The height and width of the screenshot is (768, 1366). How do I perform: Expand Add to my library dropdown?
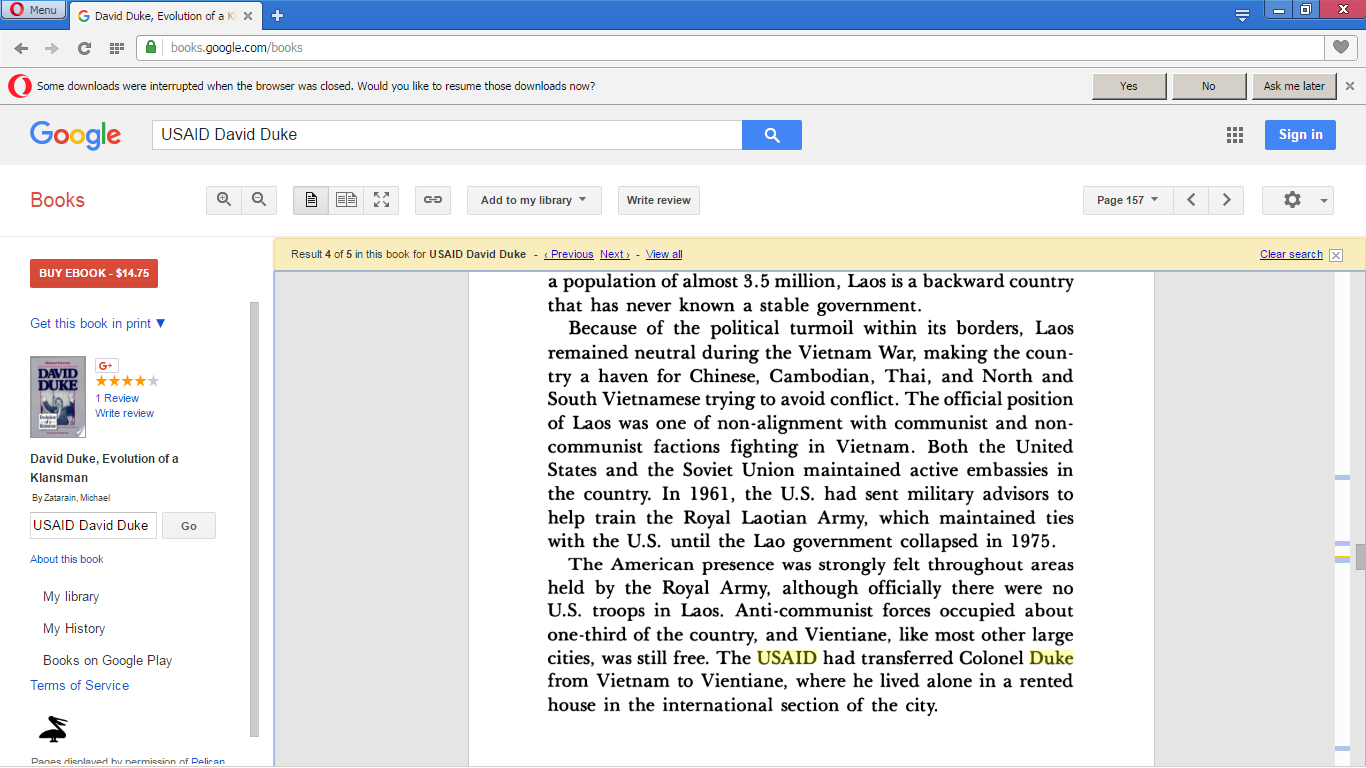(534, 200)
